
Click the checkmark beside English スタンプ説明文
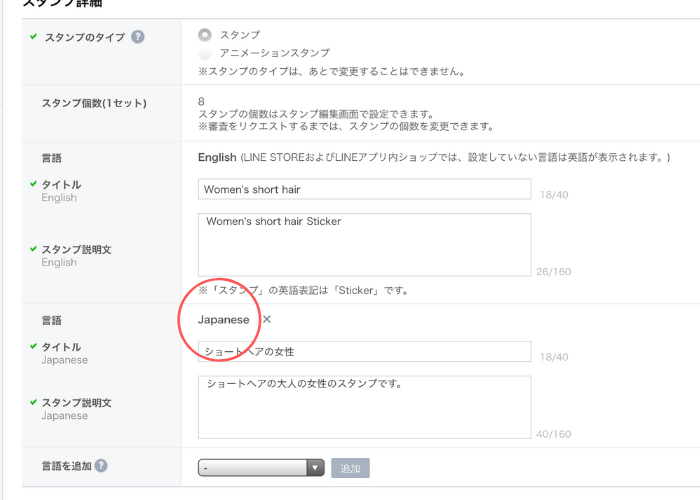(33, 249)
